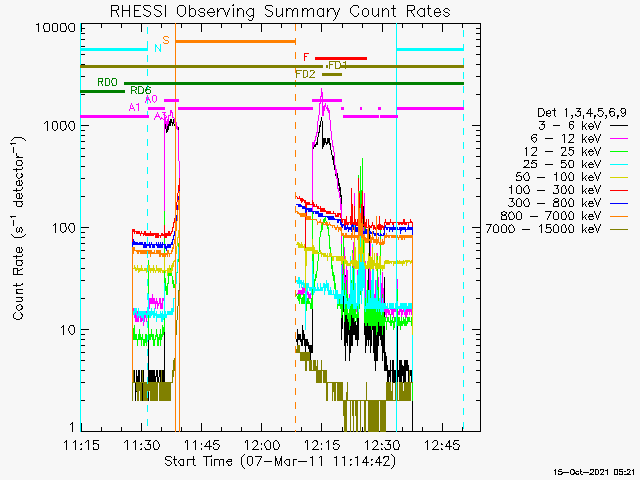The image size is (640, 480).
Task: Click the FD2 flag label
Action: pos(305,74)
